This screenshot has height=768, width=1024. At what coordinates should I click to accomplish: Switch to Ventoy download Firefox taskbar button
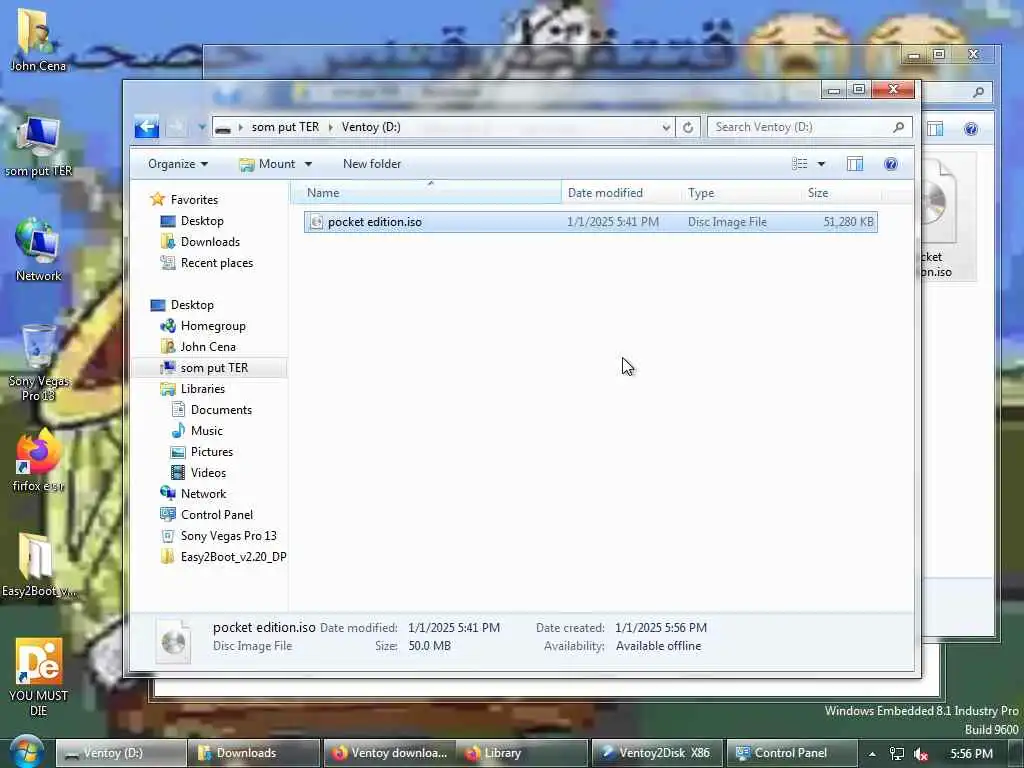click(x=388, y=753)
